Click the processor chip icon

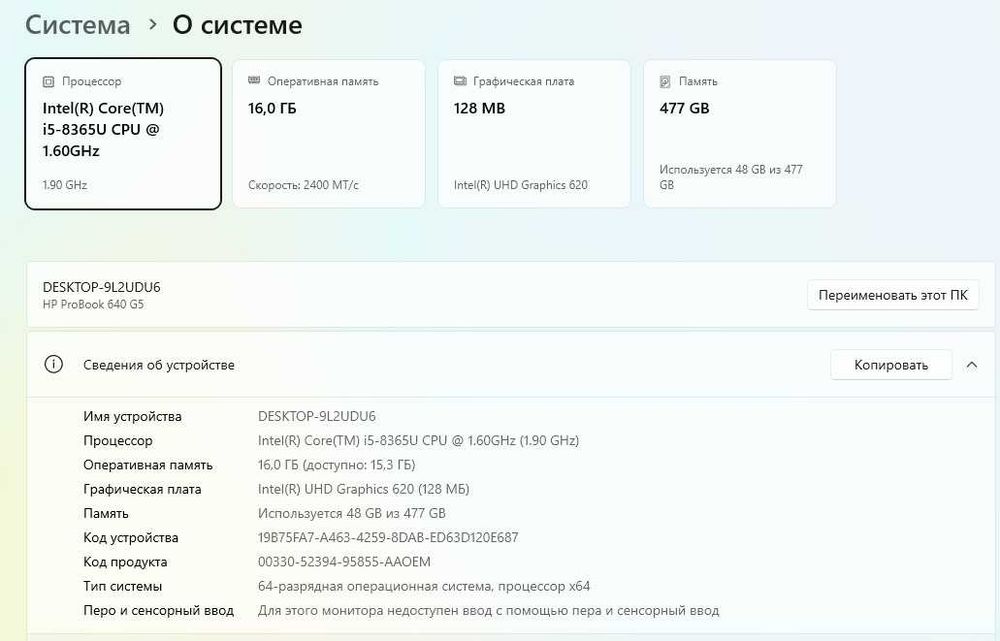48,82
